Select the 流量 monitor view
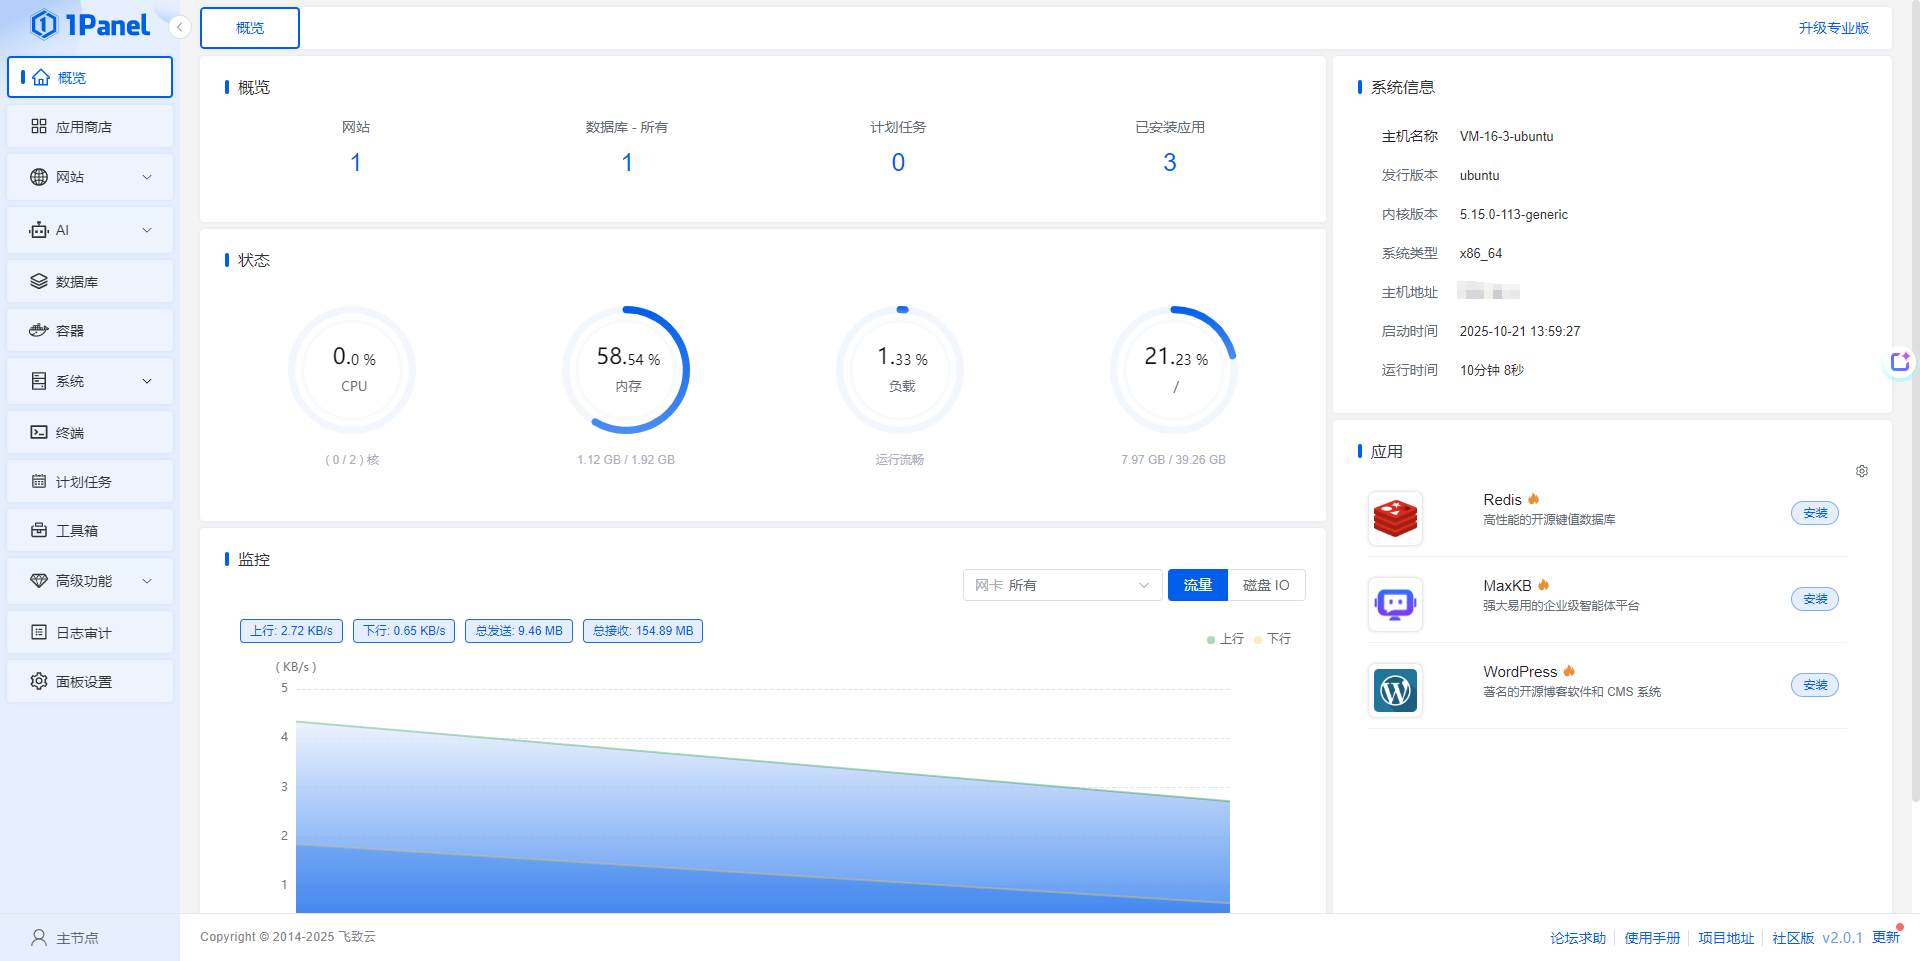The image size is (1920, 961). coord(1197,585)
